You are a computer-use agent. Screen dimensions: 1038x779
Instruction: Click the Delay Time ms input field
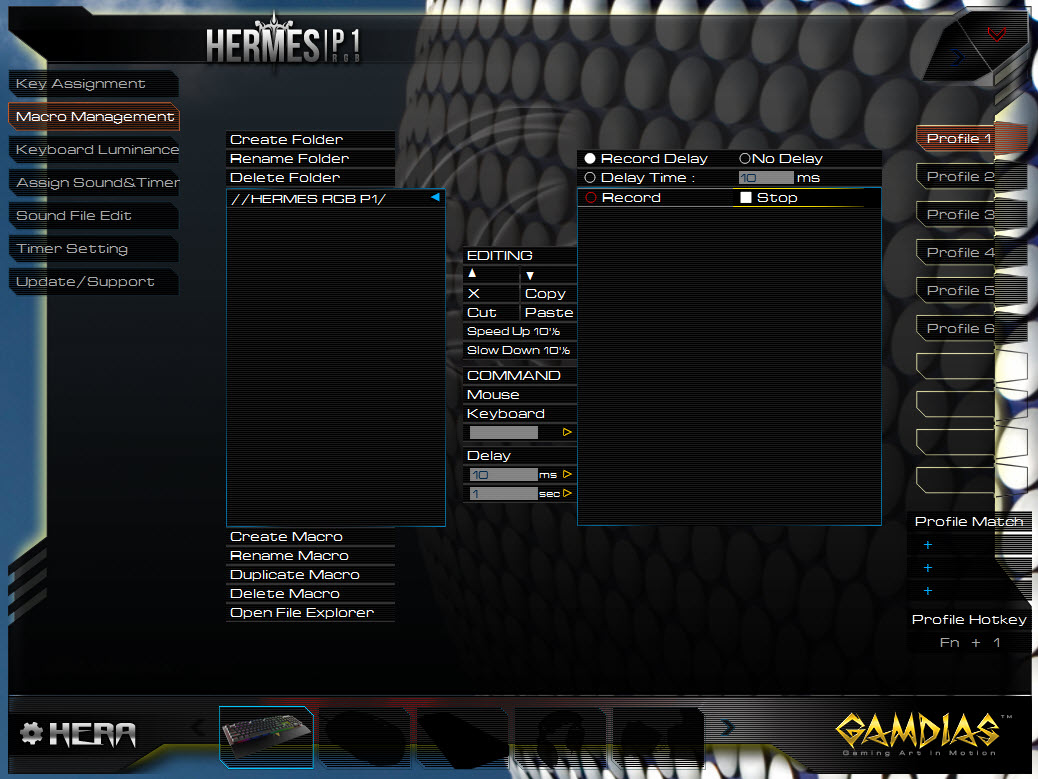coord(766,177)
